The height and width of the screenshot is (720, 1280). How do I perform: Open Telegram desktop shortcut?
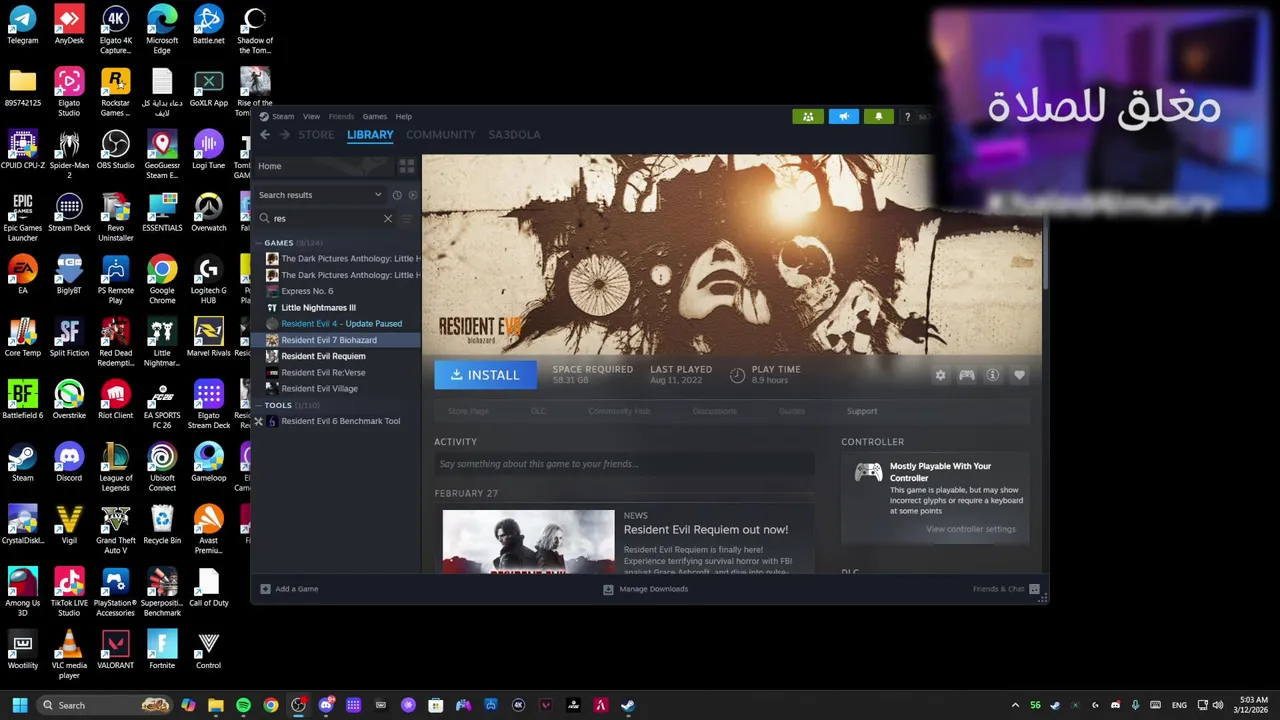pos(22,26)
